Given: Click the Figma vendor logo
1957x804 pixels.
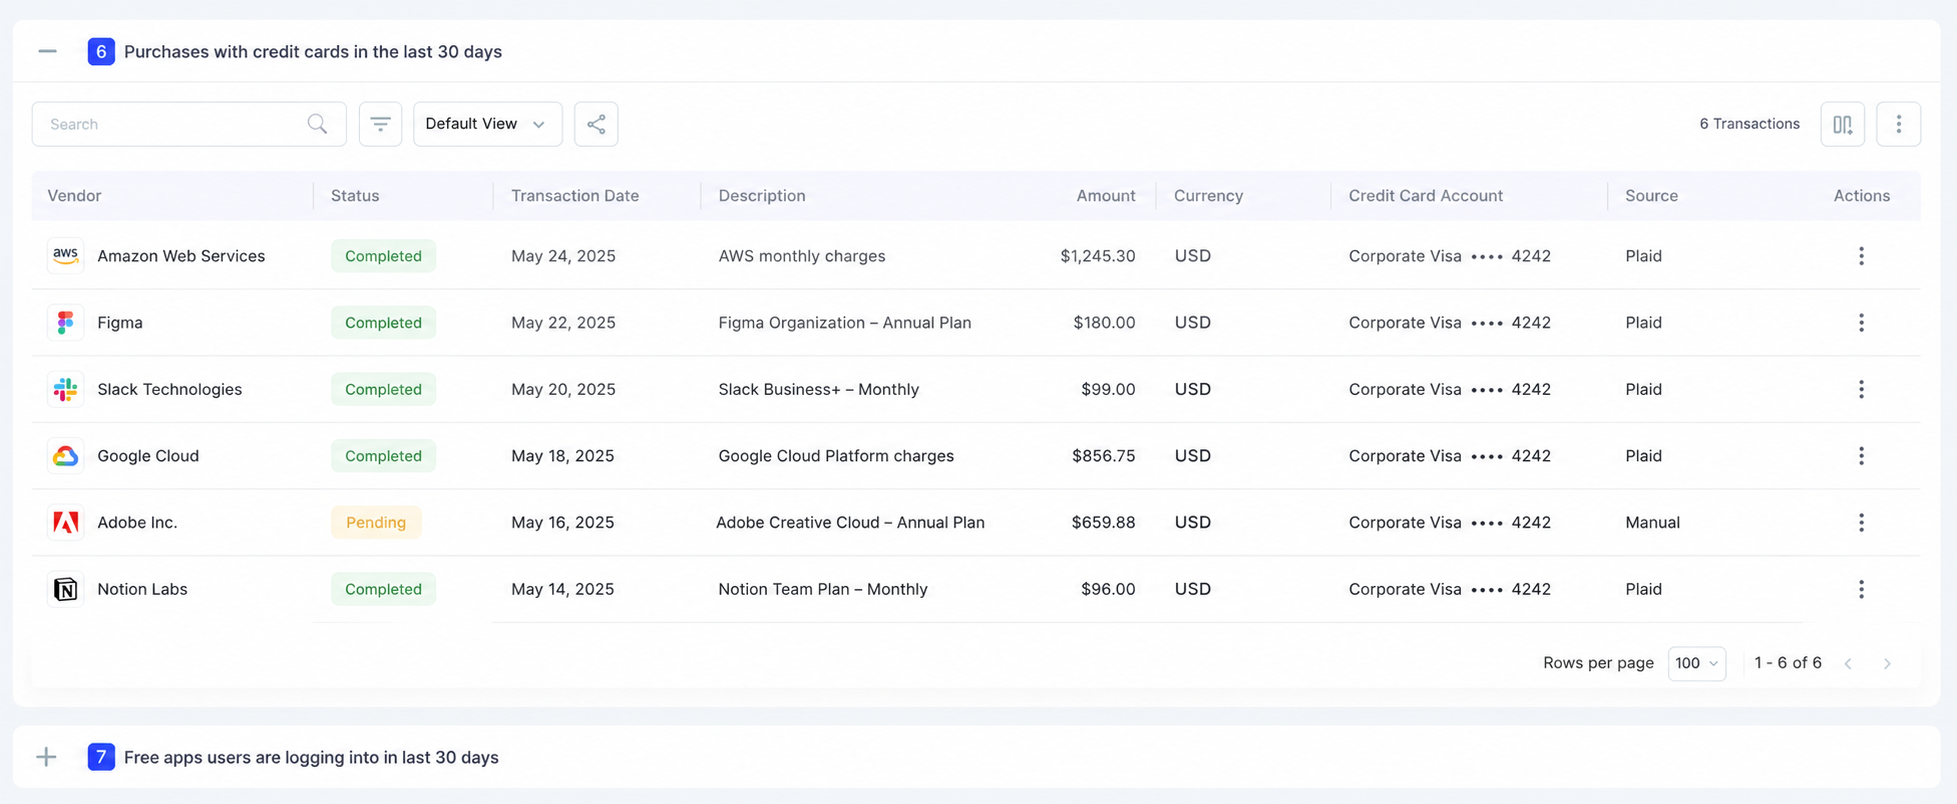Looking at the screenshot, I should coord(66,323).
